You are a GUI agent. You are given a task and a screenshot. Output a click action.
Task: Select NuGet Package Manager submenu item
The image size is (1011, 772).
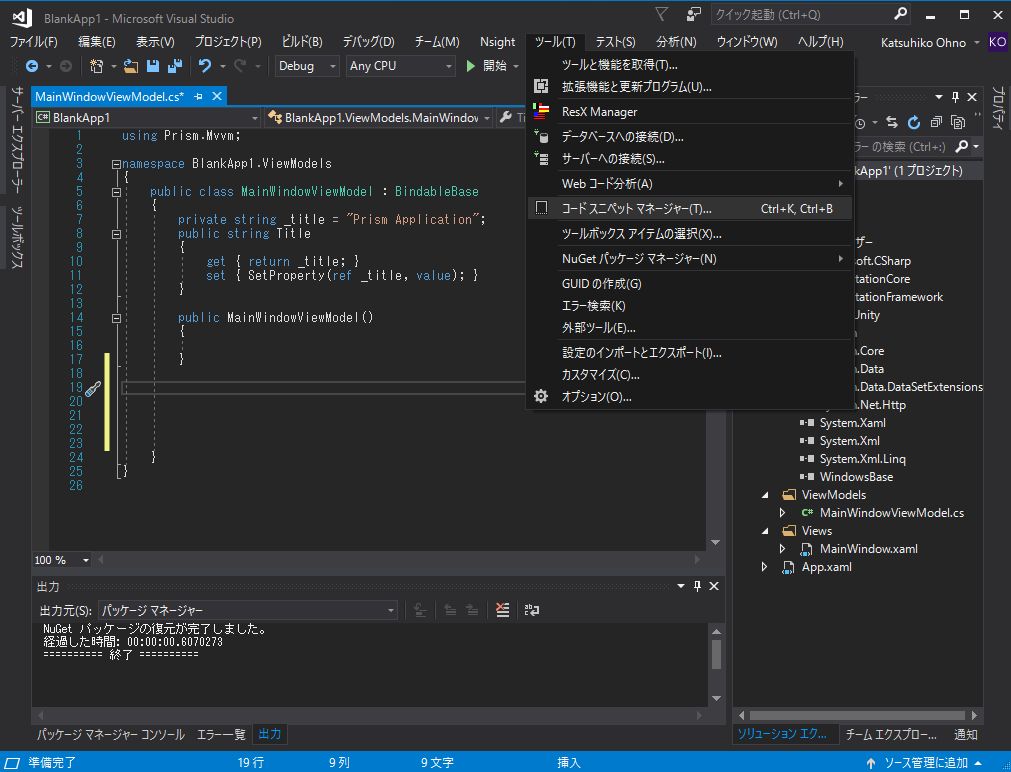[690, 259]
